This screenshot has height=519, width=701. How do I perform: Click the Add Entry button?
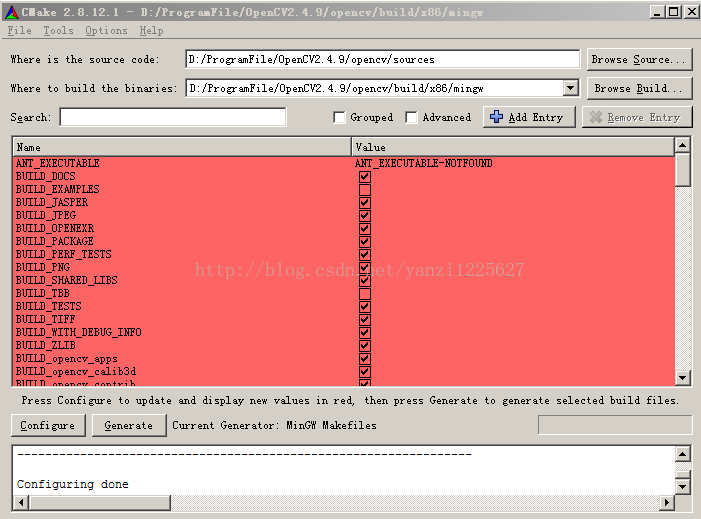pyautogui.click(x=529, y=117)
